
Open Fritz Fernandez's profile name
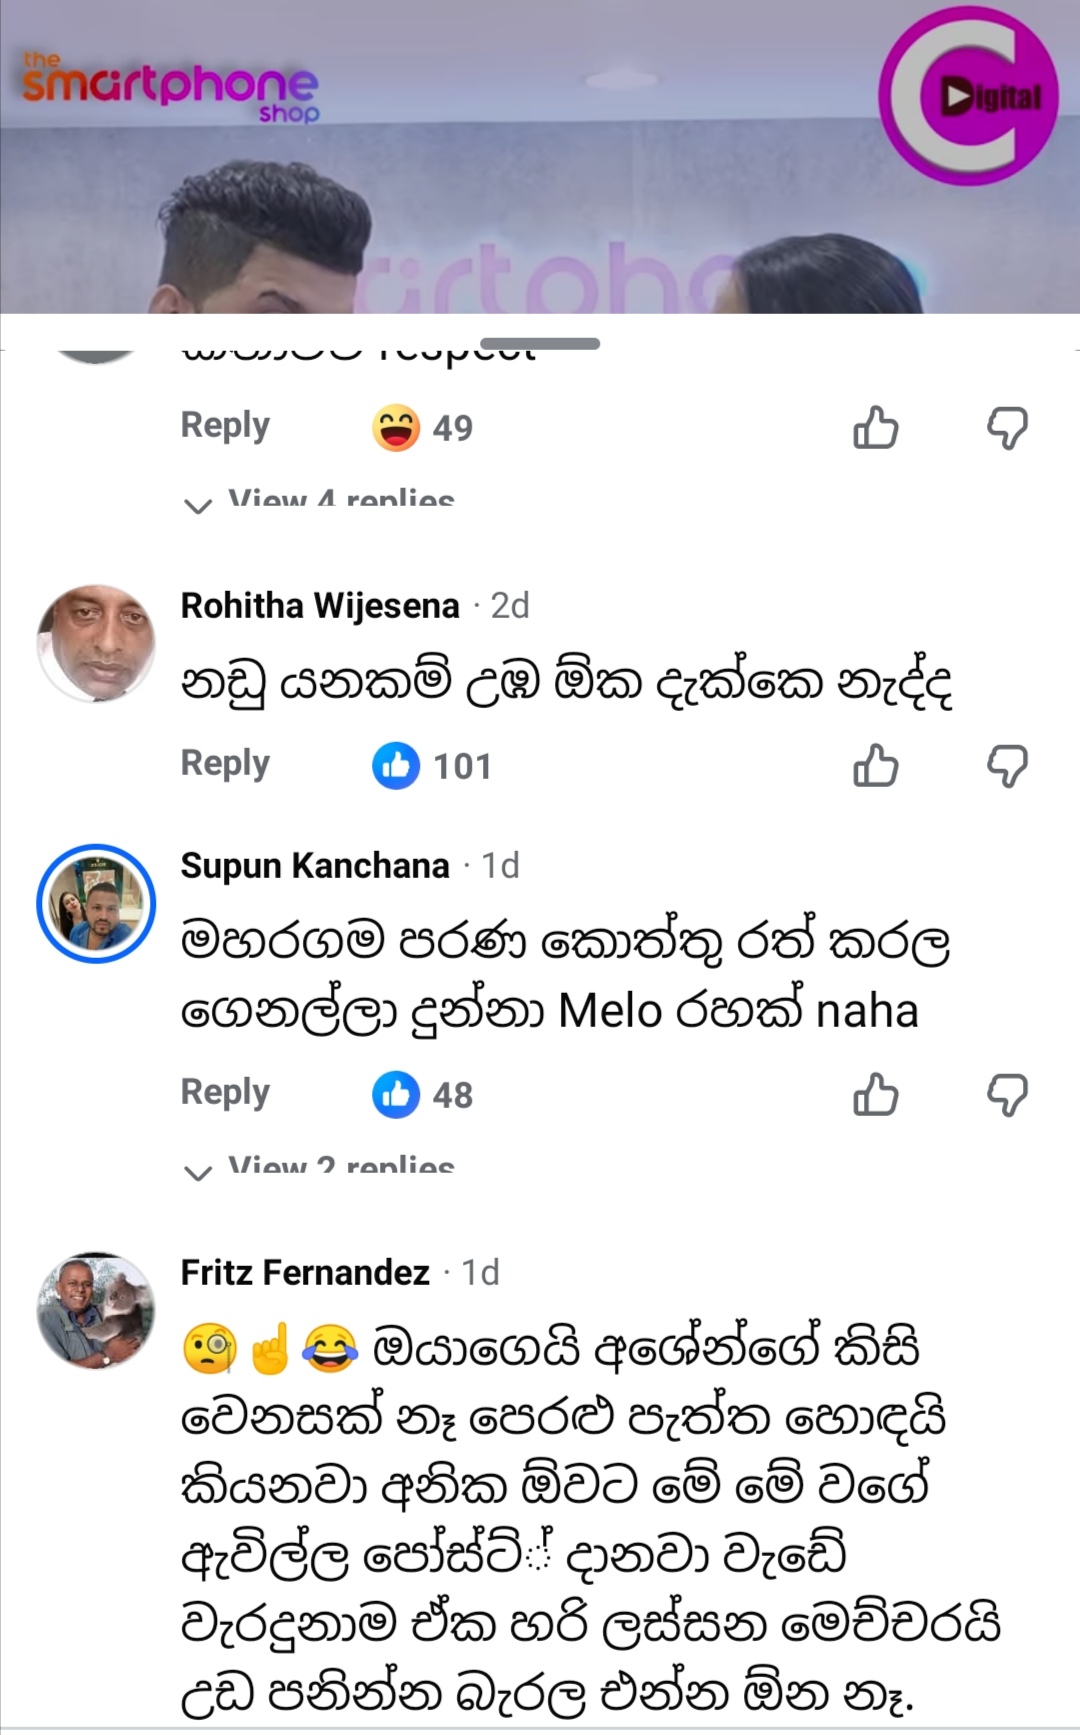(305, 1273)
